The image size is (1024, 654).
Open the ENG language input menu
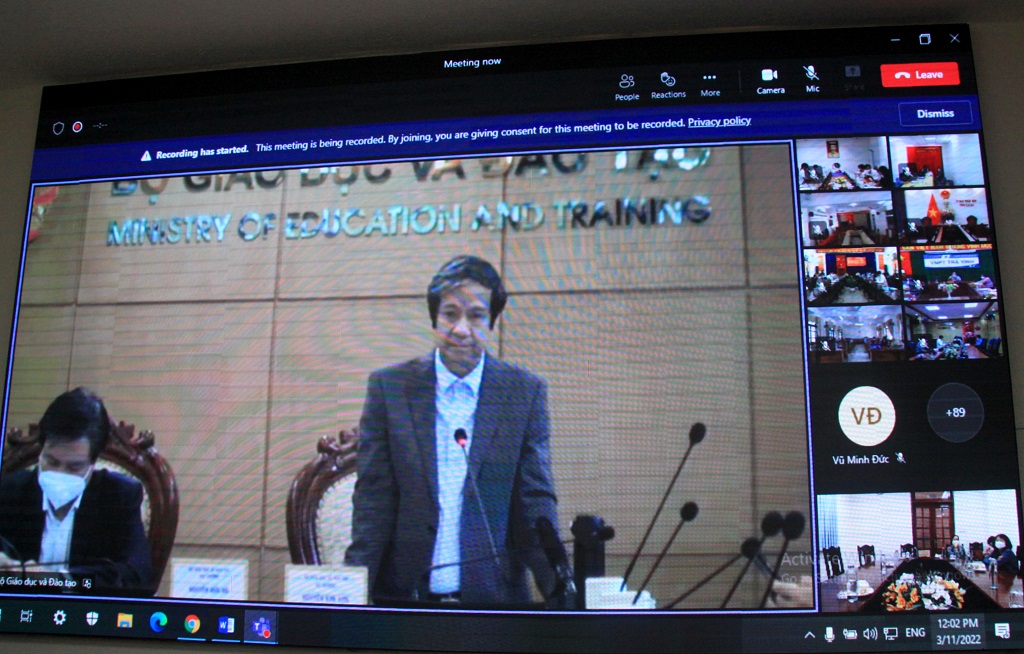914,633
